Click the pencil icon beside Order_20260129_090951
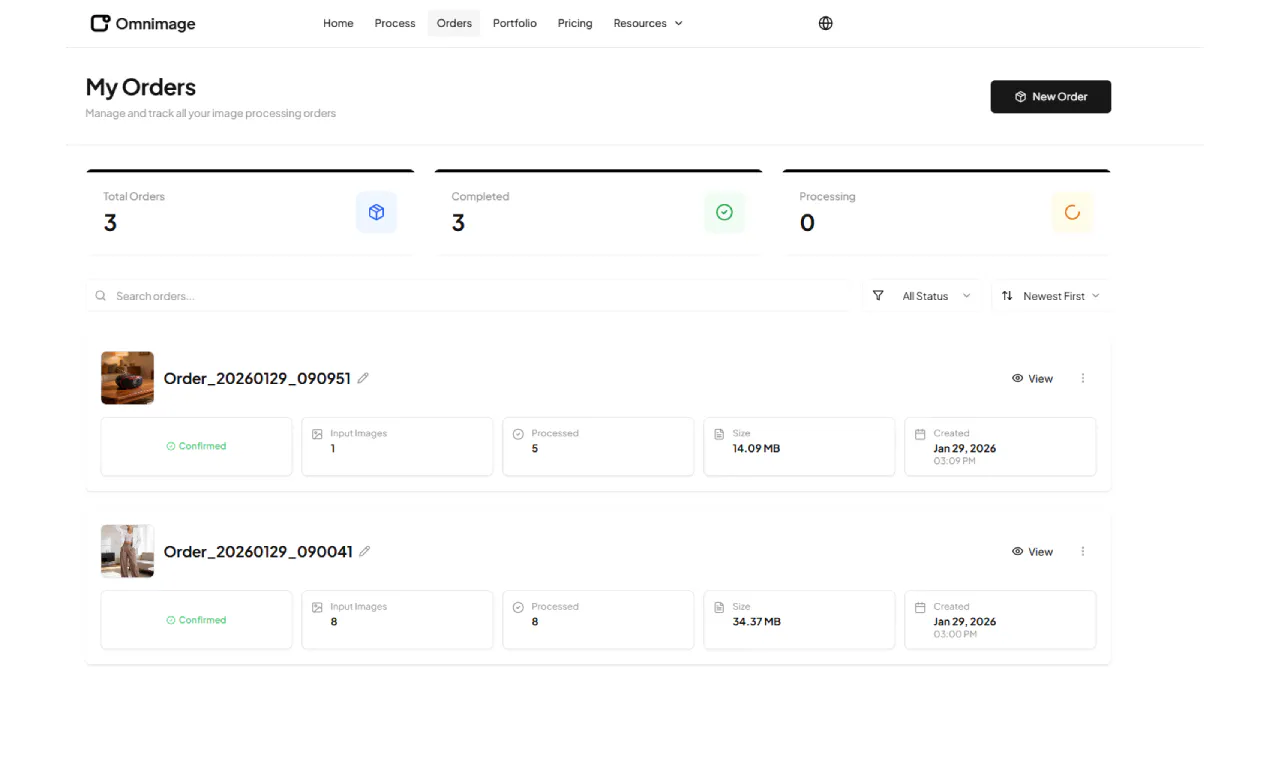Screen dimensions: 1270x760 pos(363,378)
